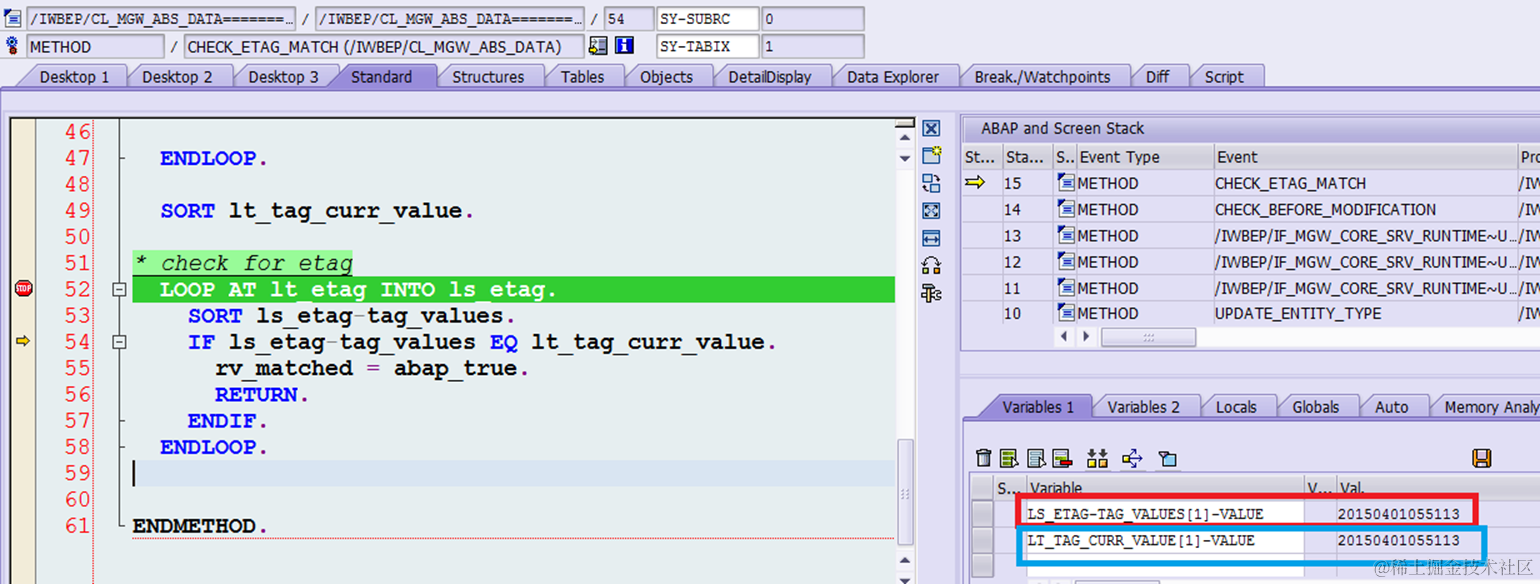Screen dimensions: 1540x584
Task: Click the Event Type column header
Action: click(x=1145, y=157)
